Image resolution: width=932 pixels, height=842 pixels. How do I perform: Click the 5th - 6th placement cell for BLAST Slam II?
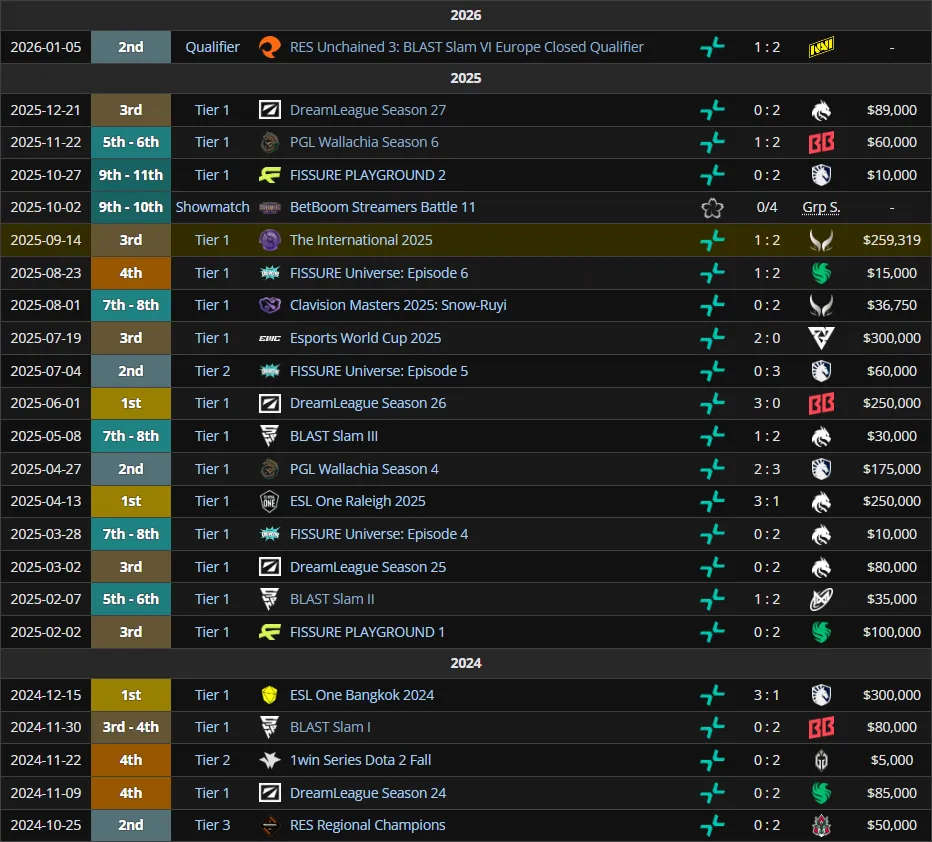point(131,599)
